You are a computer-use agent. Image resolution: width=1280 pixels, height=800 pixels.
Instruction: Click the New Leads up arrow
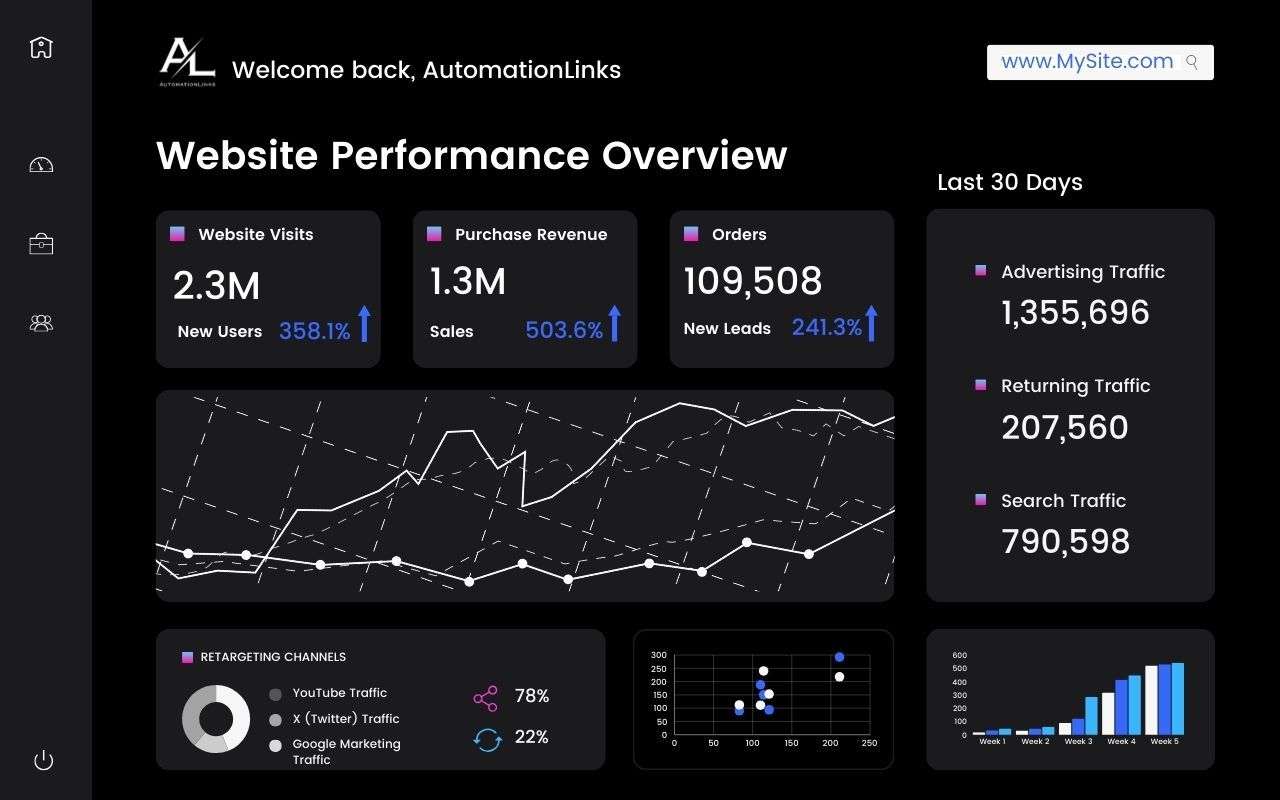[871, 324]
